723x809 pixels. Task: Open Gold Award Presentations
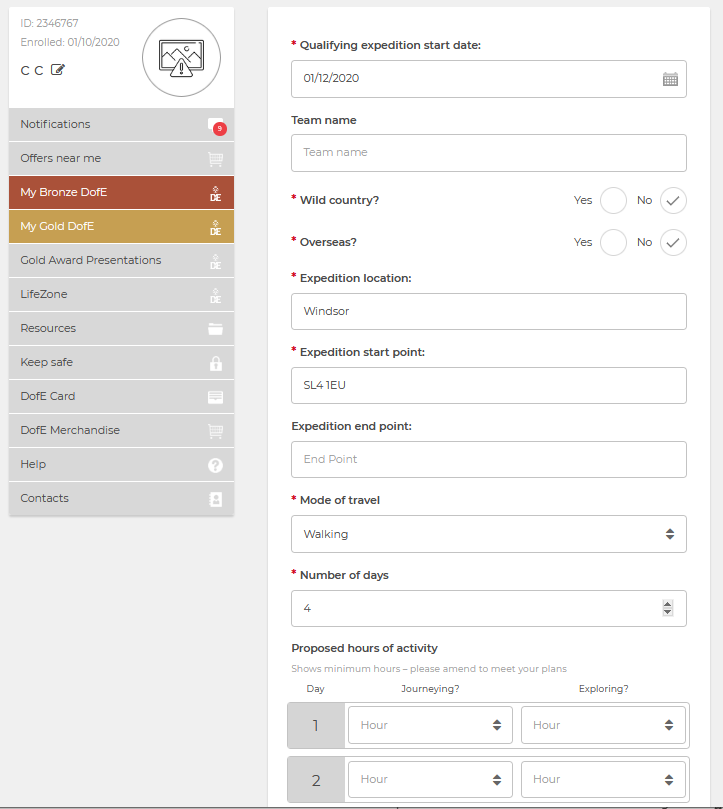[121, 261]
